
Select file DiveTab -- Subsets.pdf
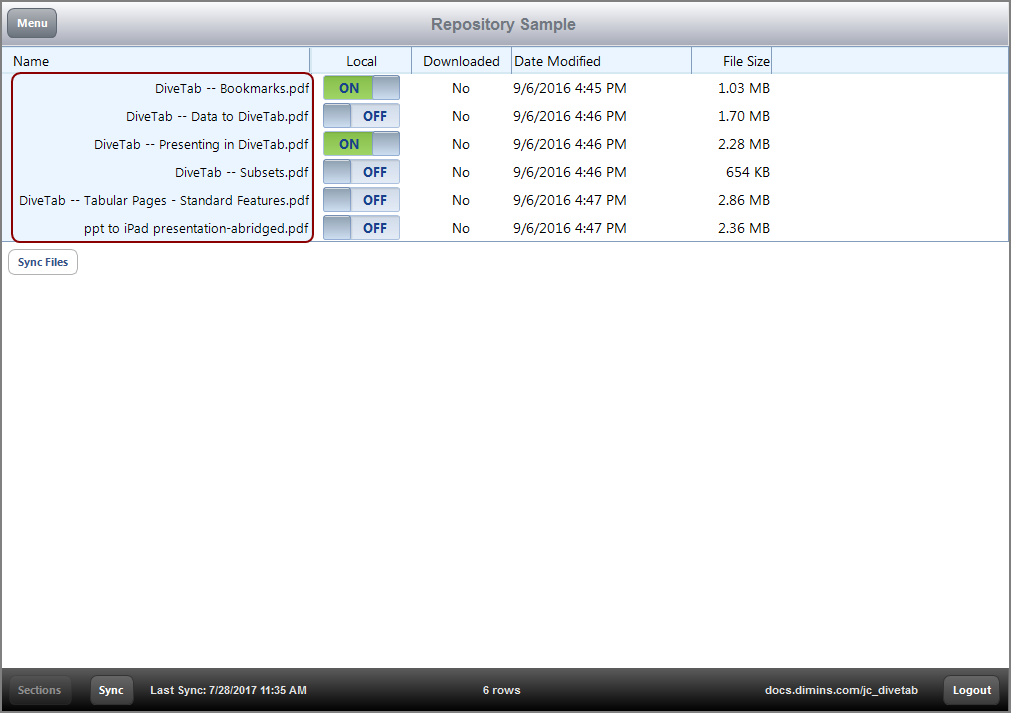(242, 173)
